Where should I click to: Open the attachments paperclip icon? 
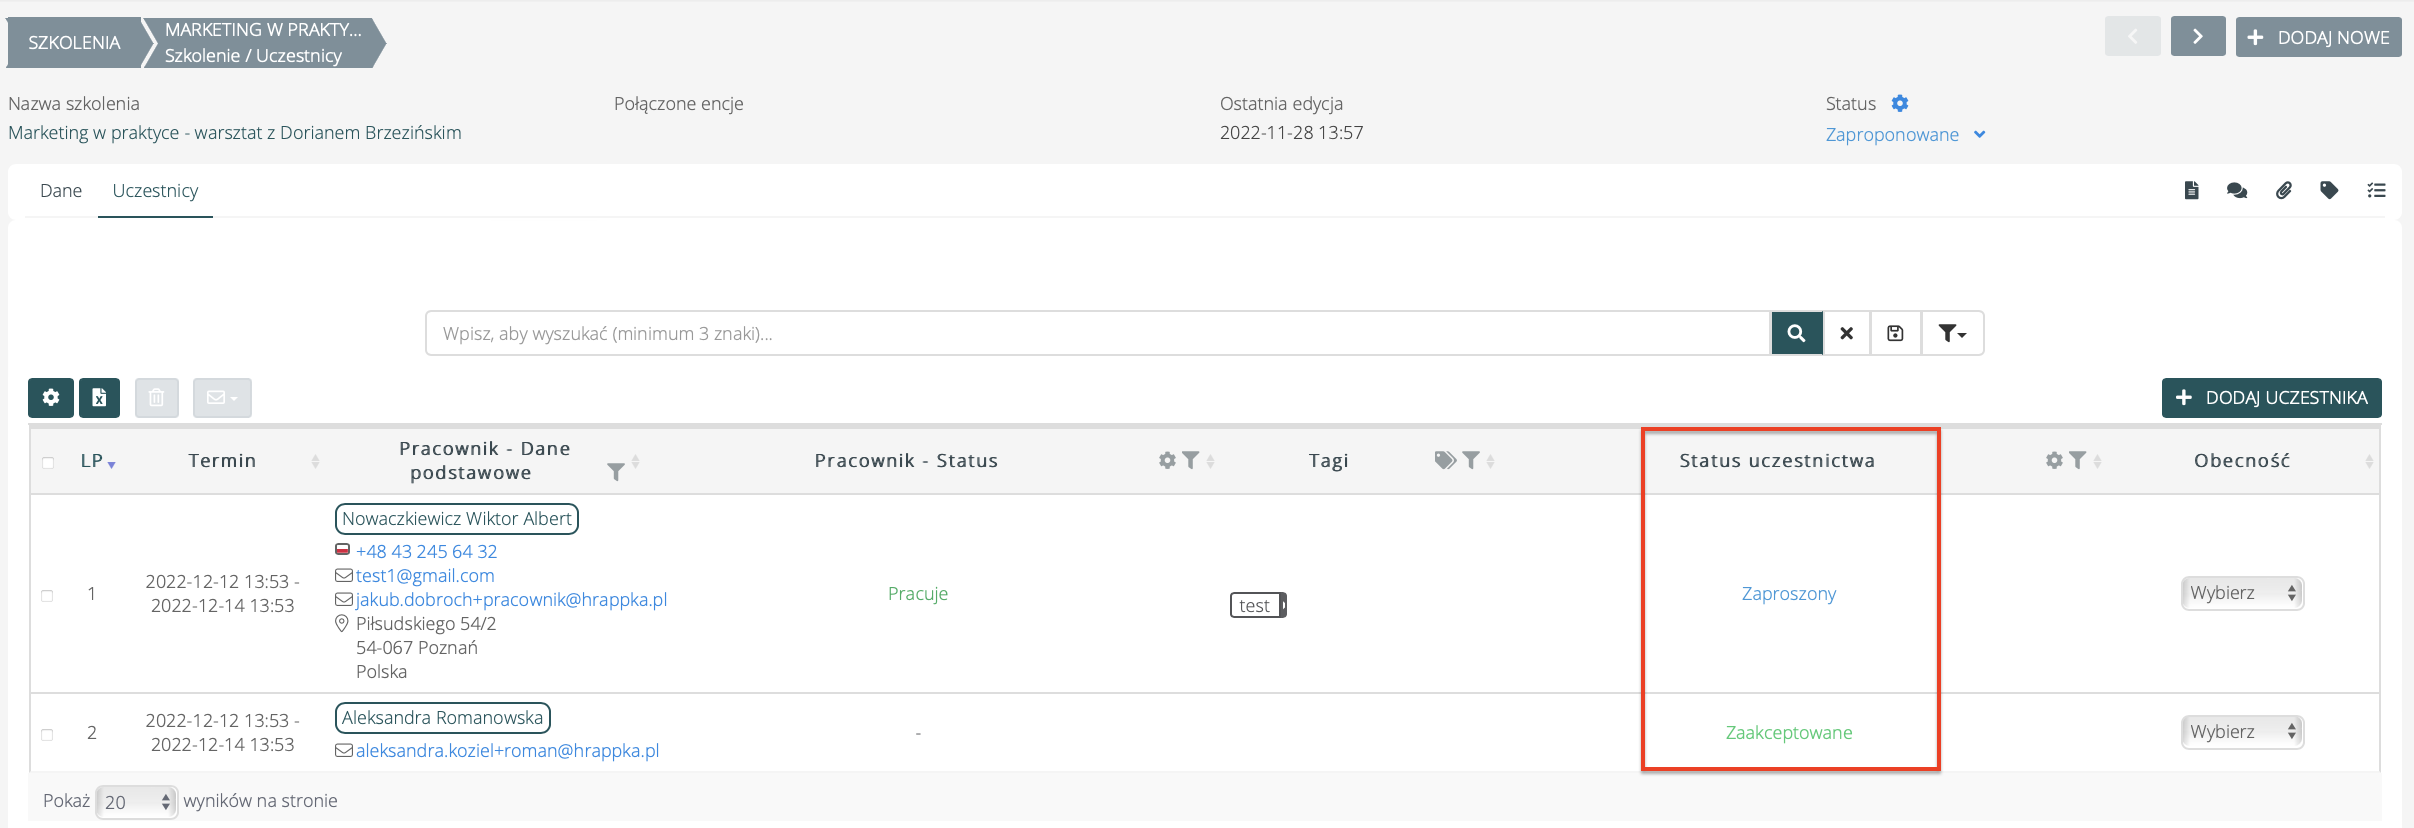[x=2283, y=190]
